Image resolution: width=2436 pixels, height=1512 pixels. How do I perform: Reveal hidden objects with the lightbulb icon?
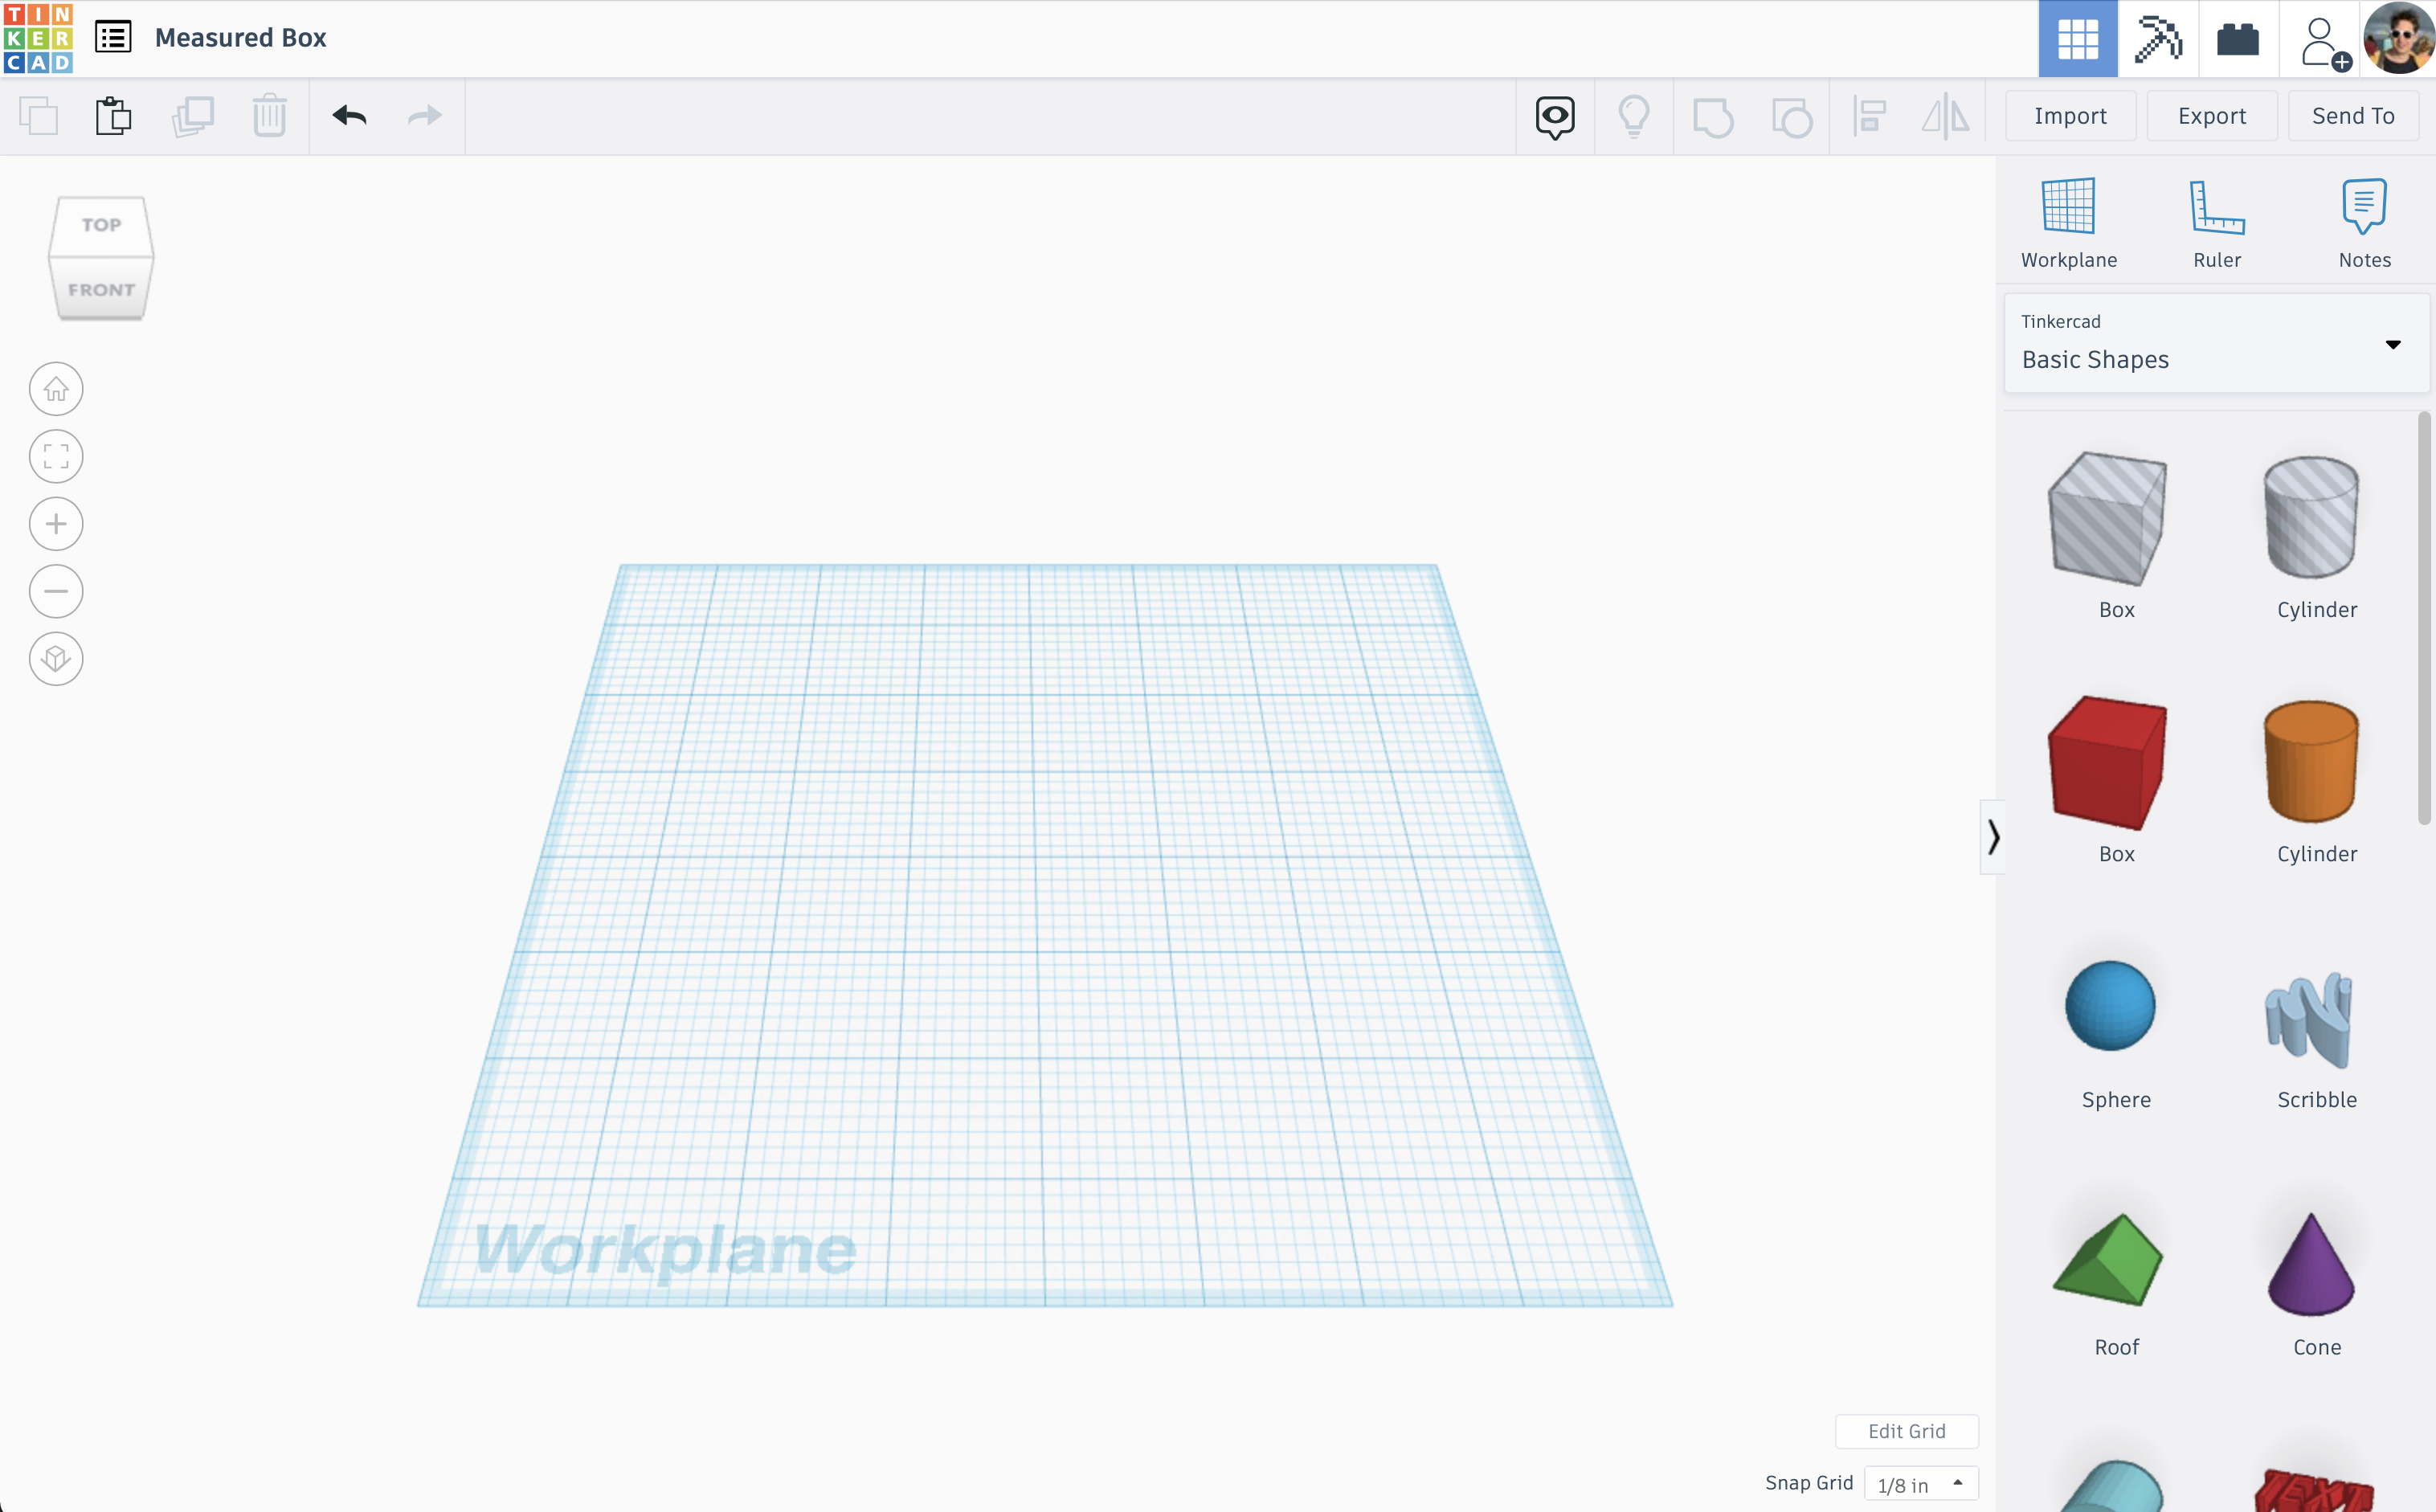tap(1634, 115)
